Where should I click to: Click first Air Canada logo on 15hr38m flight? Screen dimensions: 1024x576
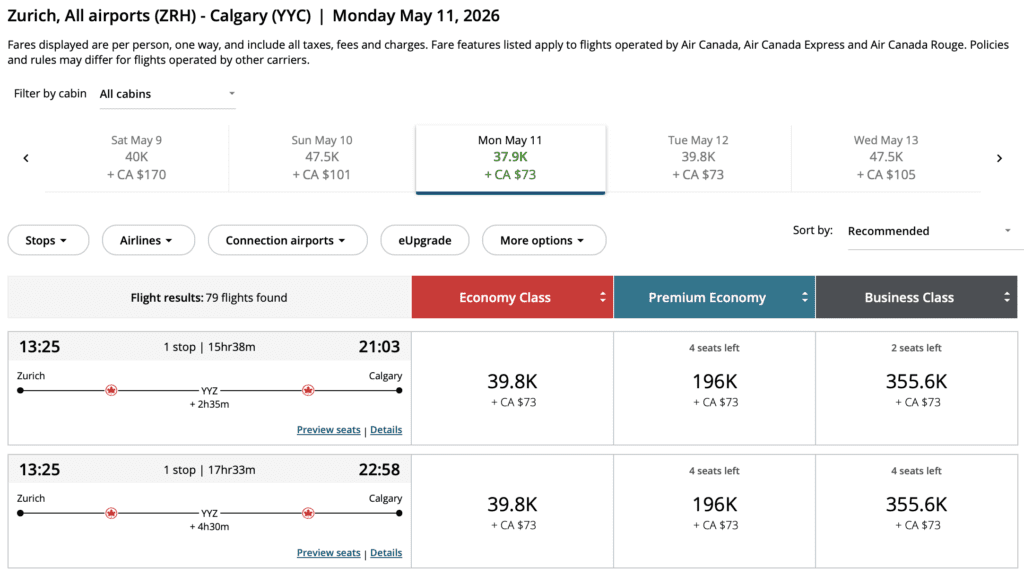(x=111, y=390)
